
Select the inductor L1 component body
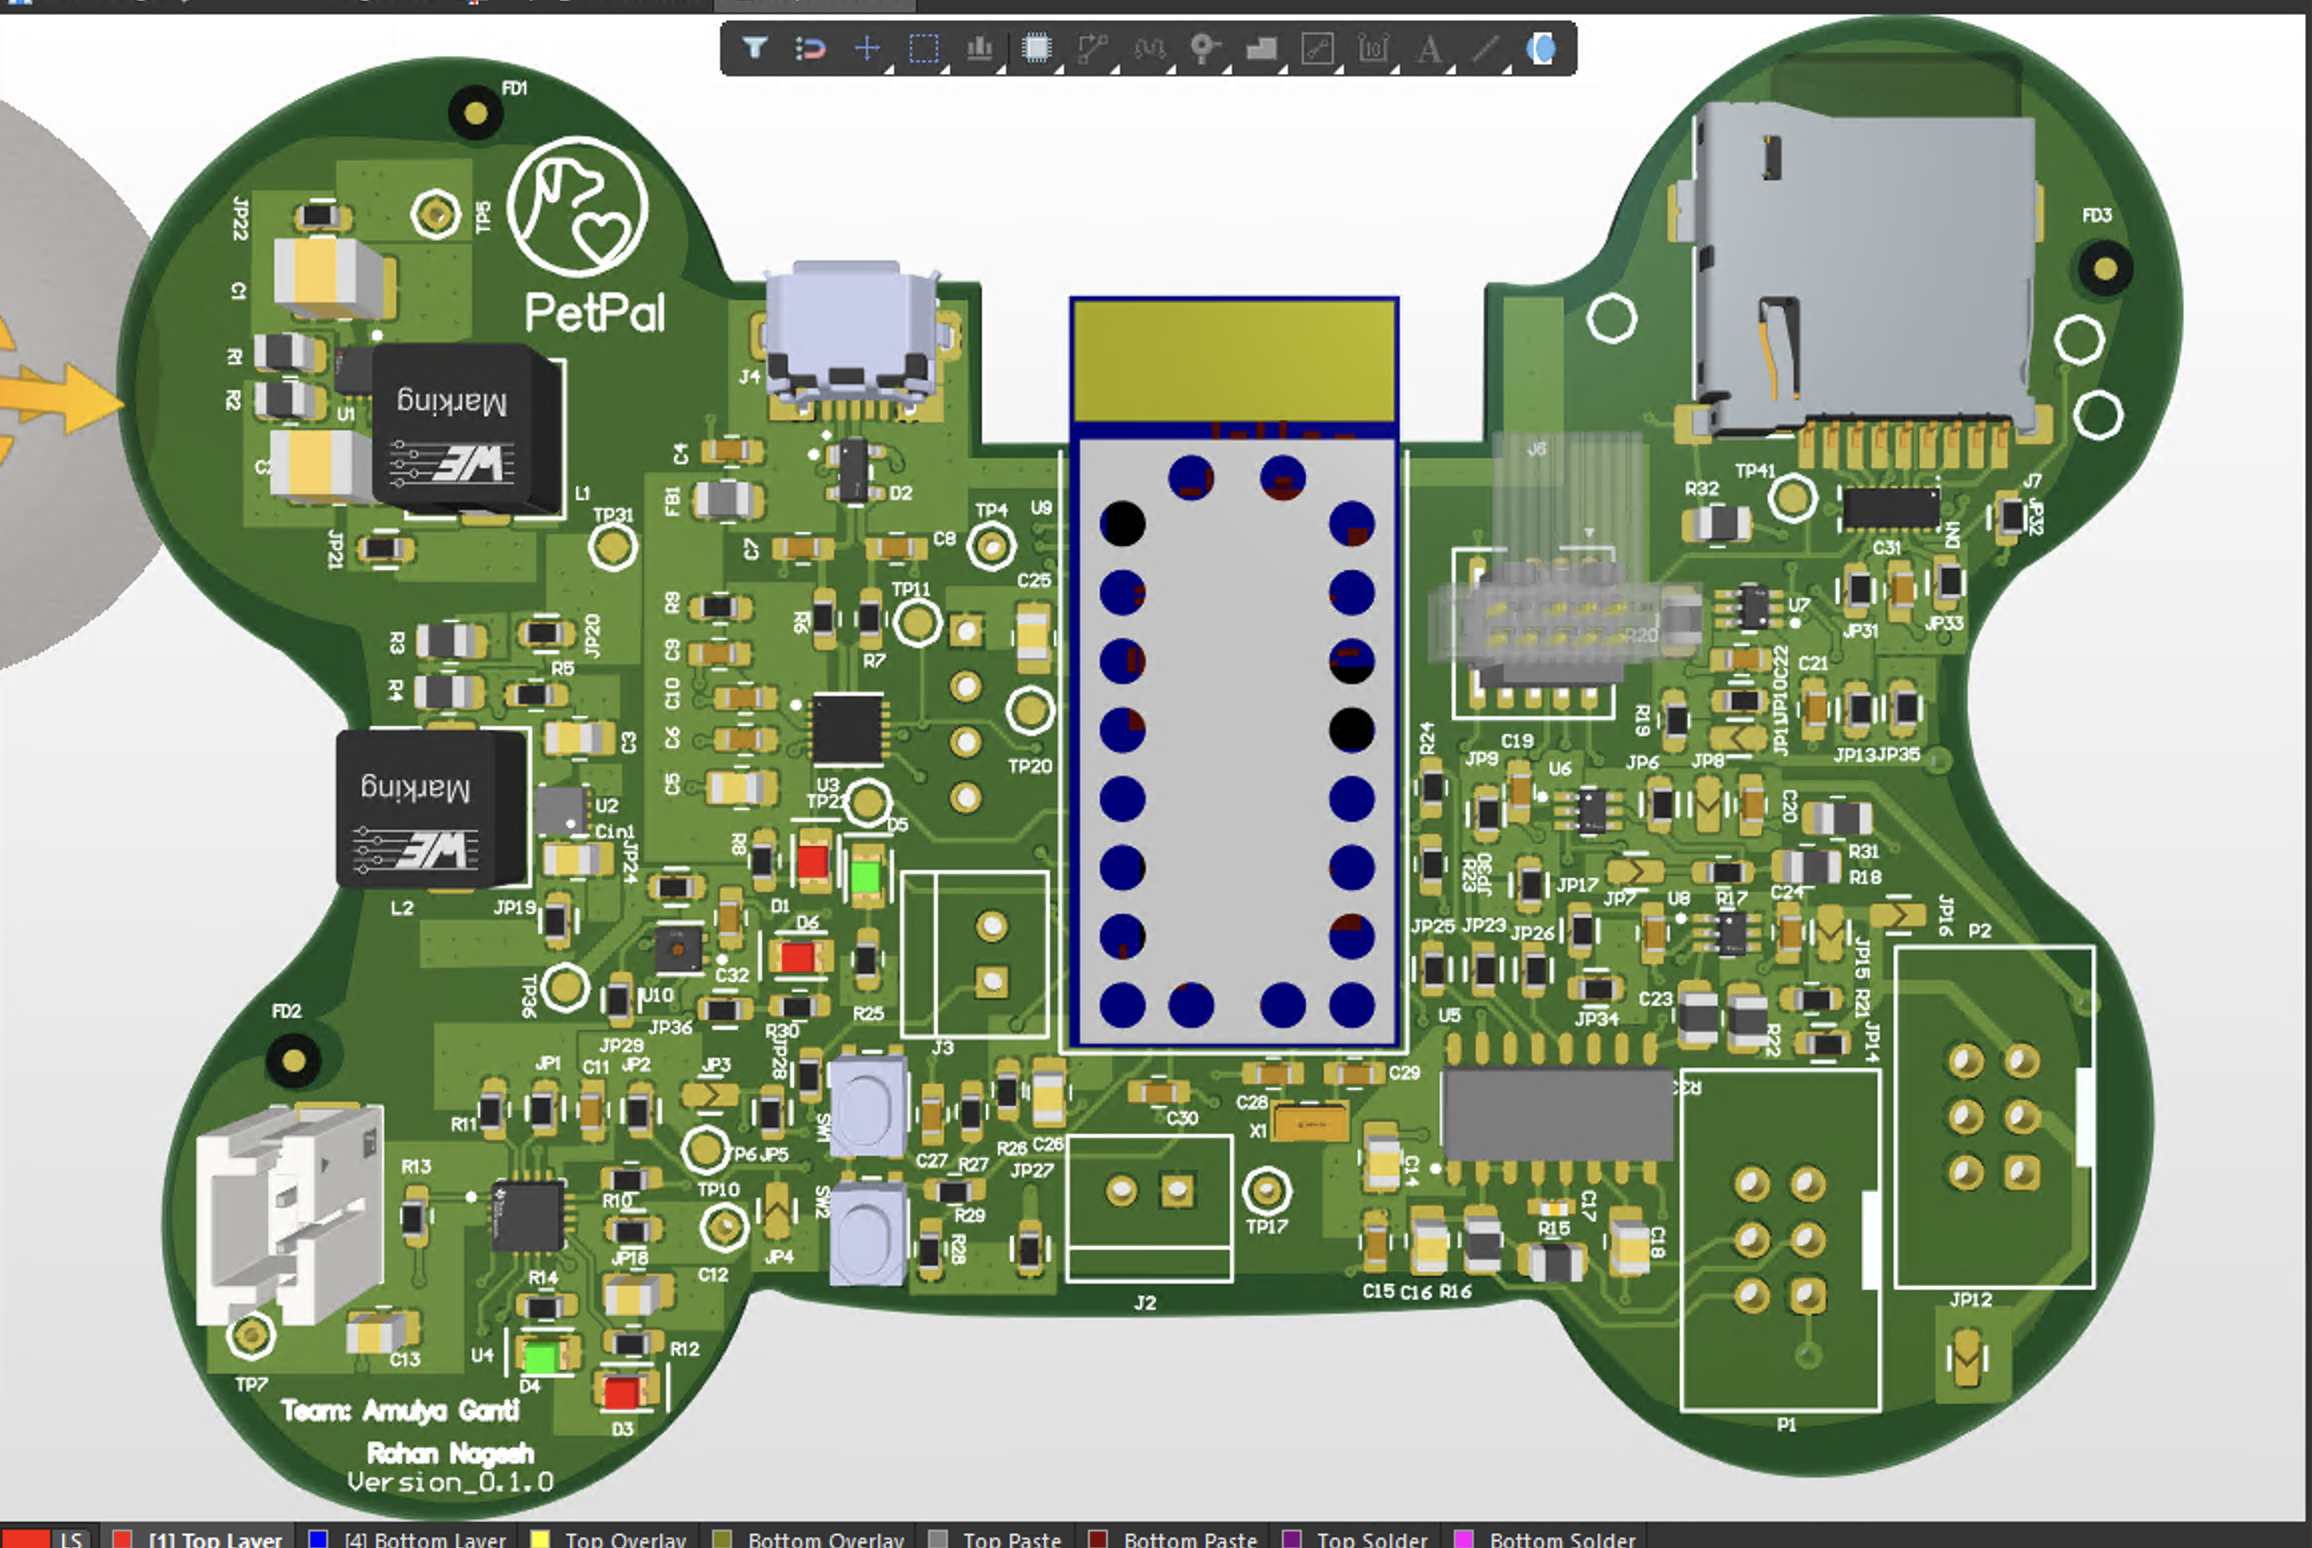(x=465, y=428)
